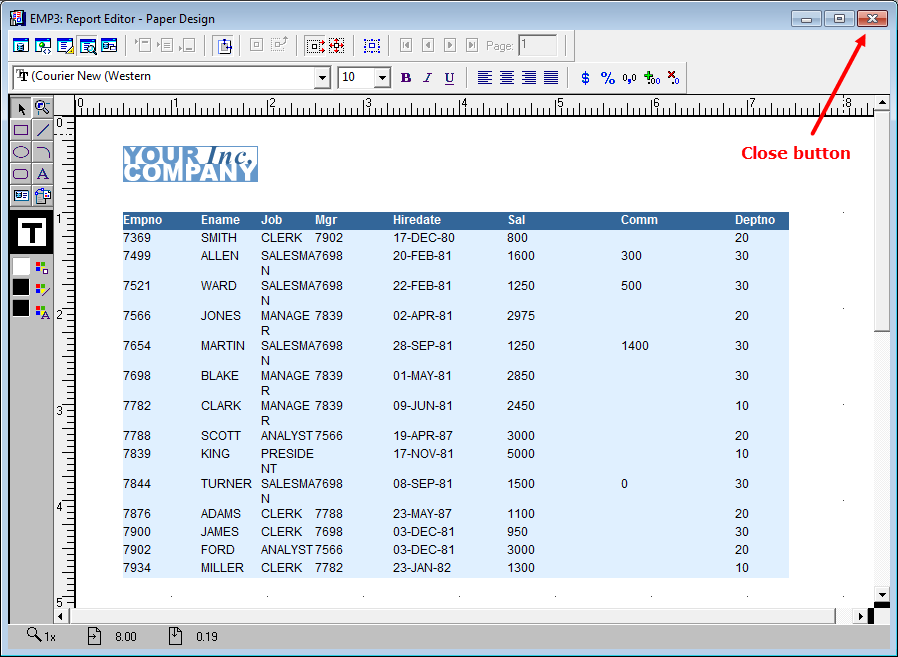Screen dimensions: 898x657
Task: Click the Deptno column header
Action: tap(755, 220)
